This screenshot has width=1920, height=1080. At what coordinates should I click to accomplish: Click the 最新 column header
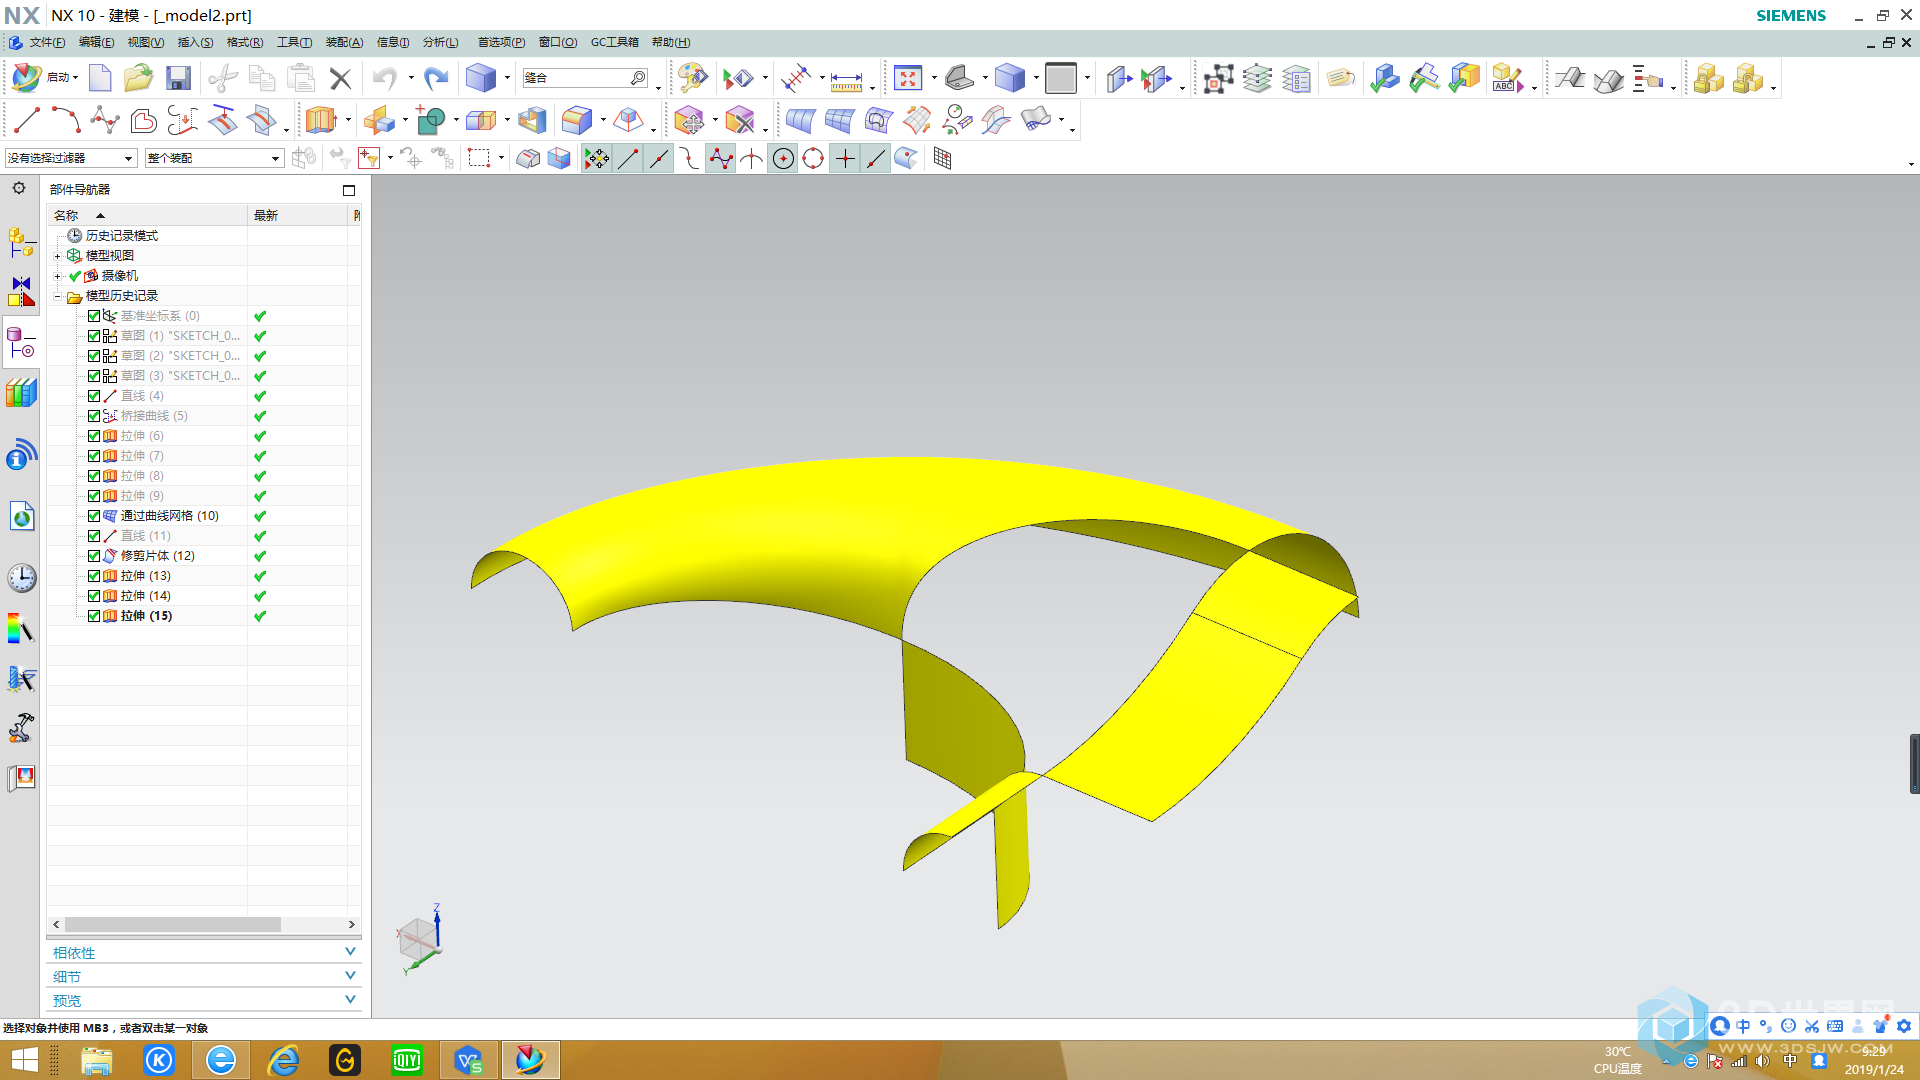pos(298,215)
